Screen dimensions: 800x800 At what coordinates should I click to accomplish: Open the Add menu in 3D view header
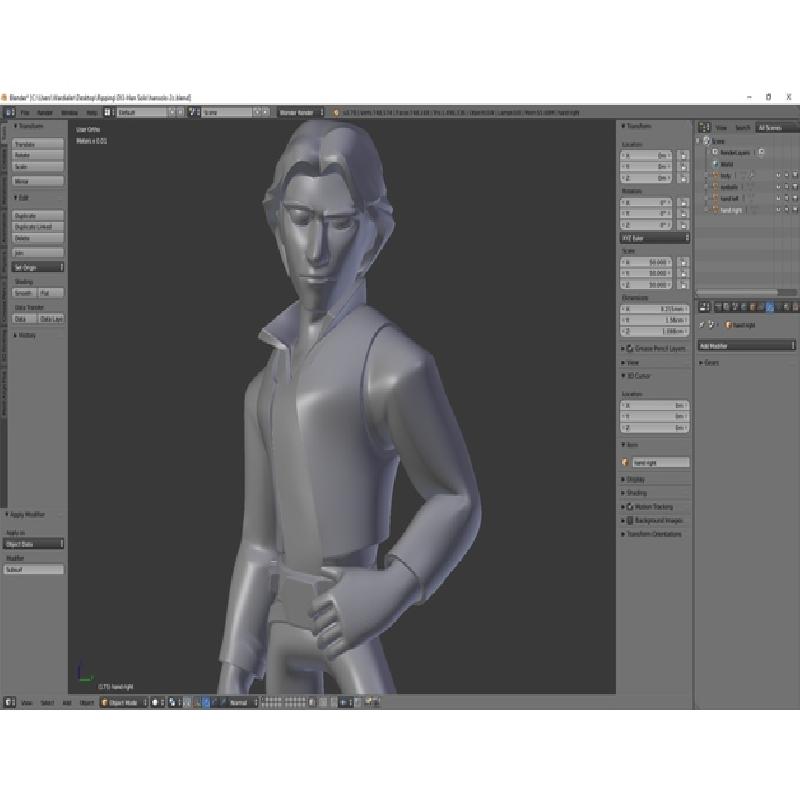pyautogui.click(x=67, y=703)
